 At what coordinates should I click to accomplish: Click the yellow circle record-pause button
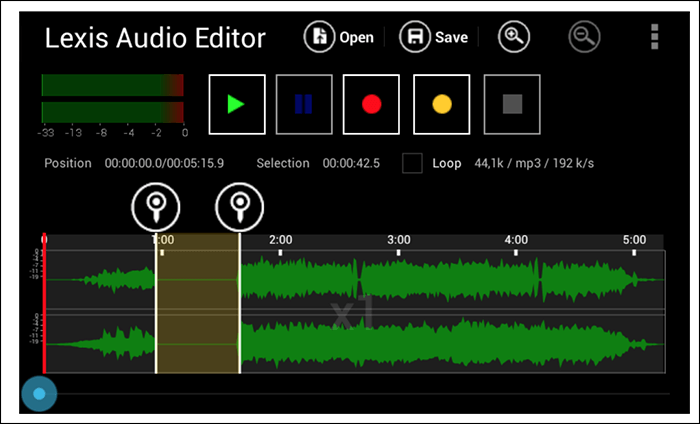(x=442, y=104)
